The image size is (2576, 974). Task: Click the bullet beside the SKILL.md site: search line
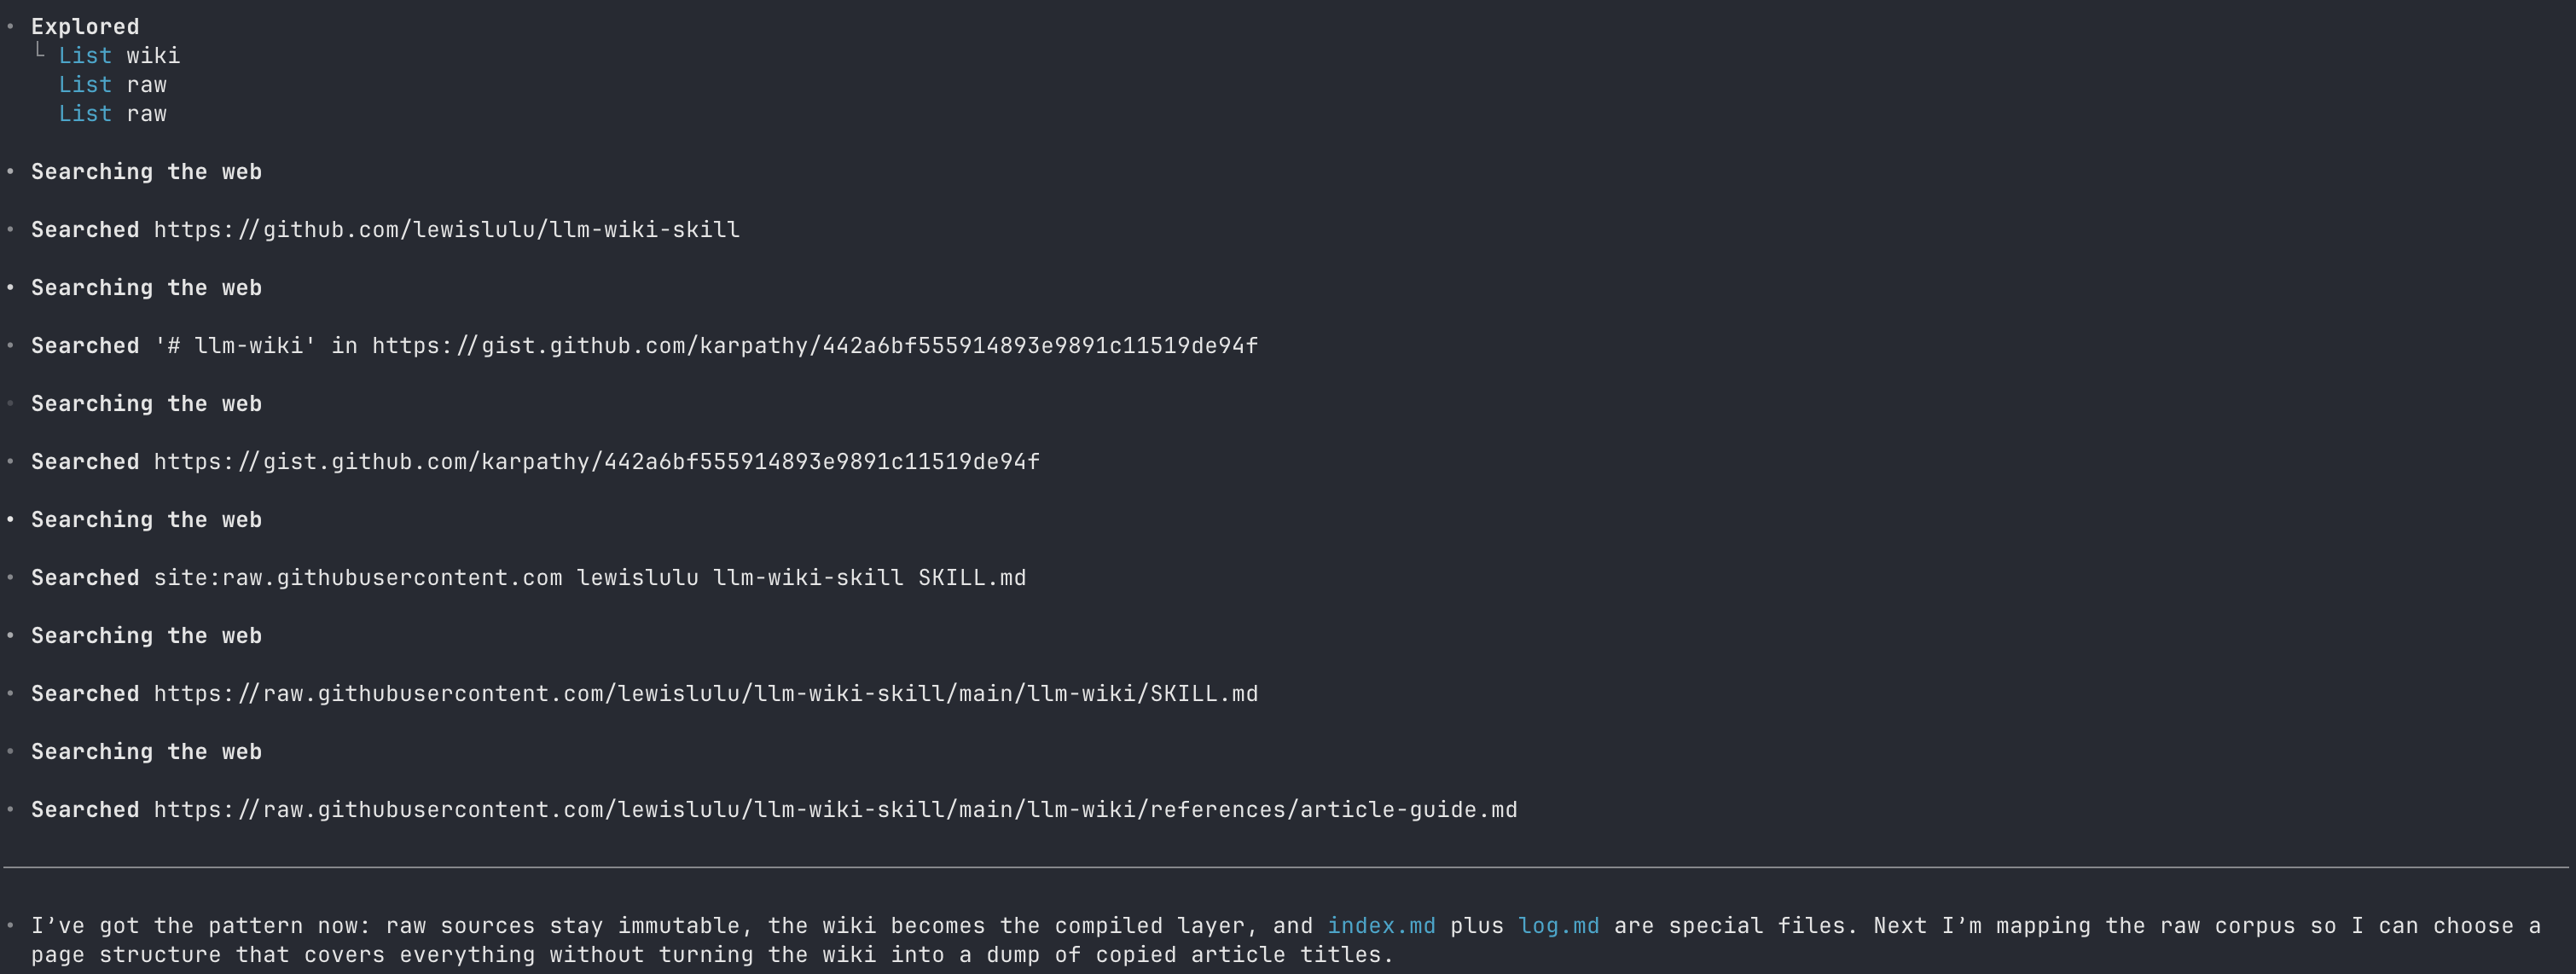tap(10, 577)
